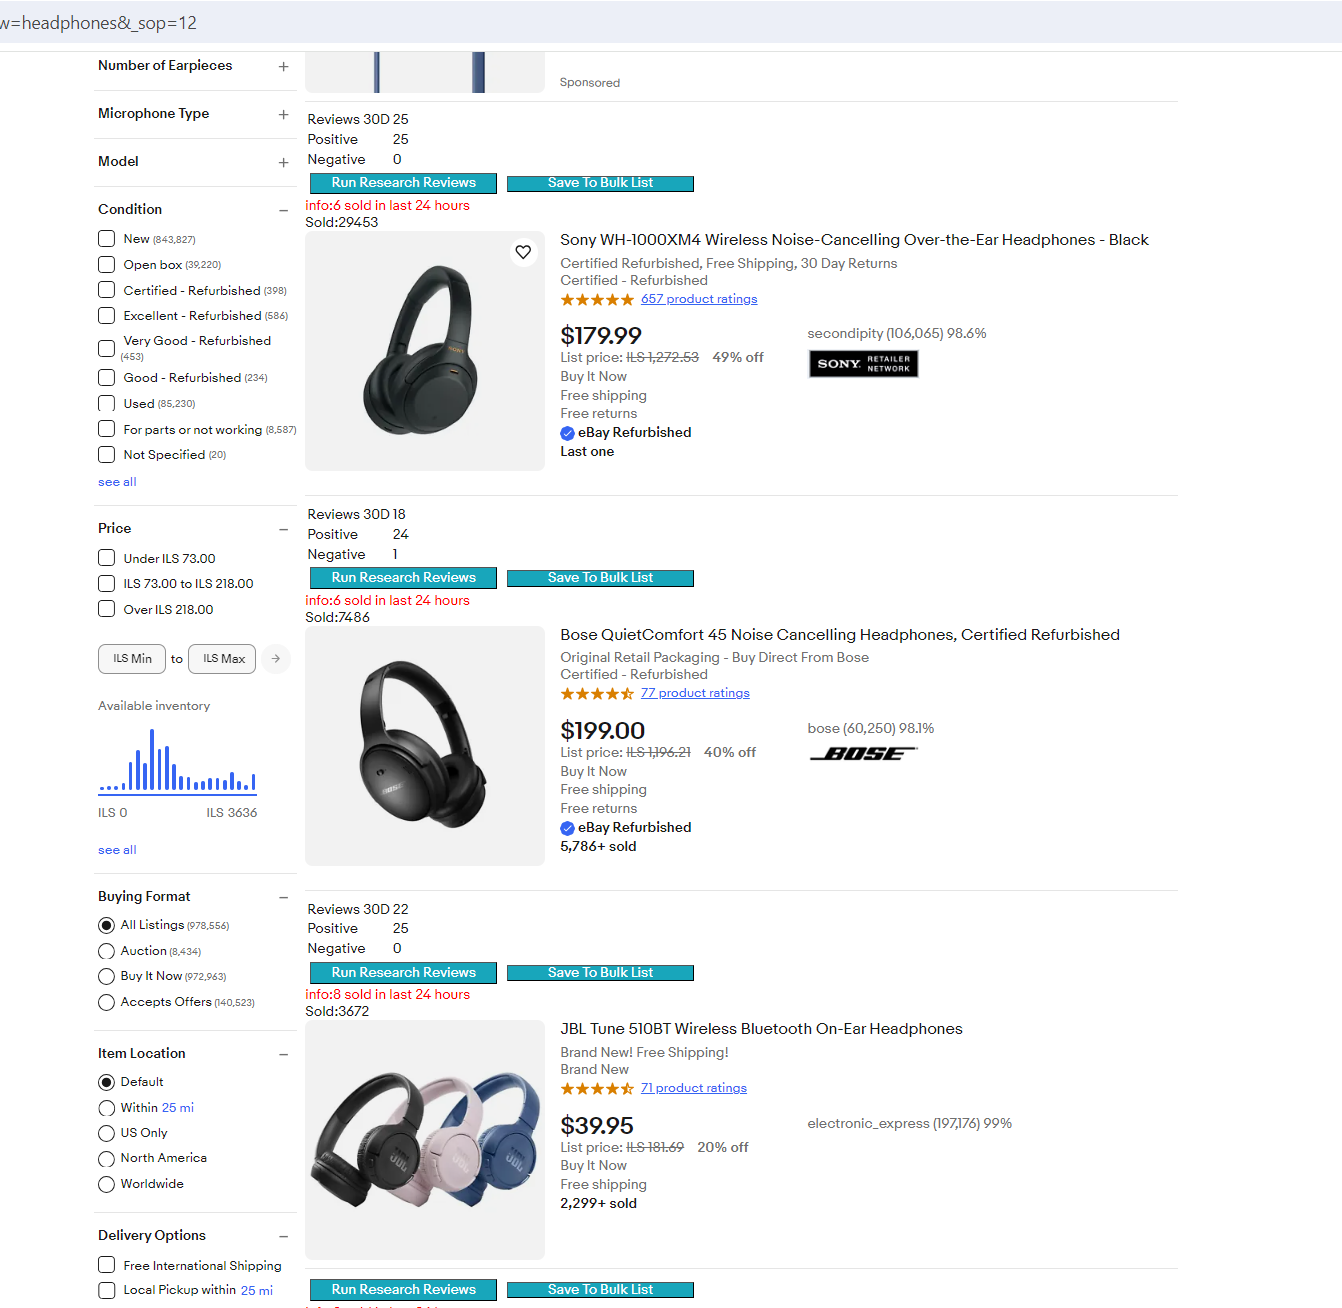Add Sony WH-1000XM4 to watchlist heart
Screen dimensions: 1342x1308
(x=523, y=252)
